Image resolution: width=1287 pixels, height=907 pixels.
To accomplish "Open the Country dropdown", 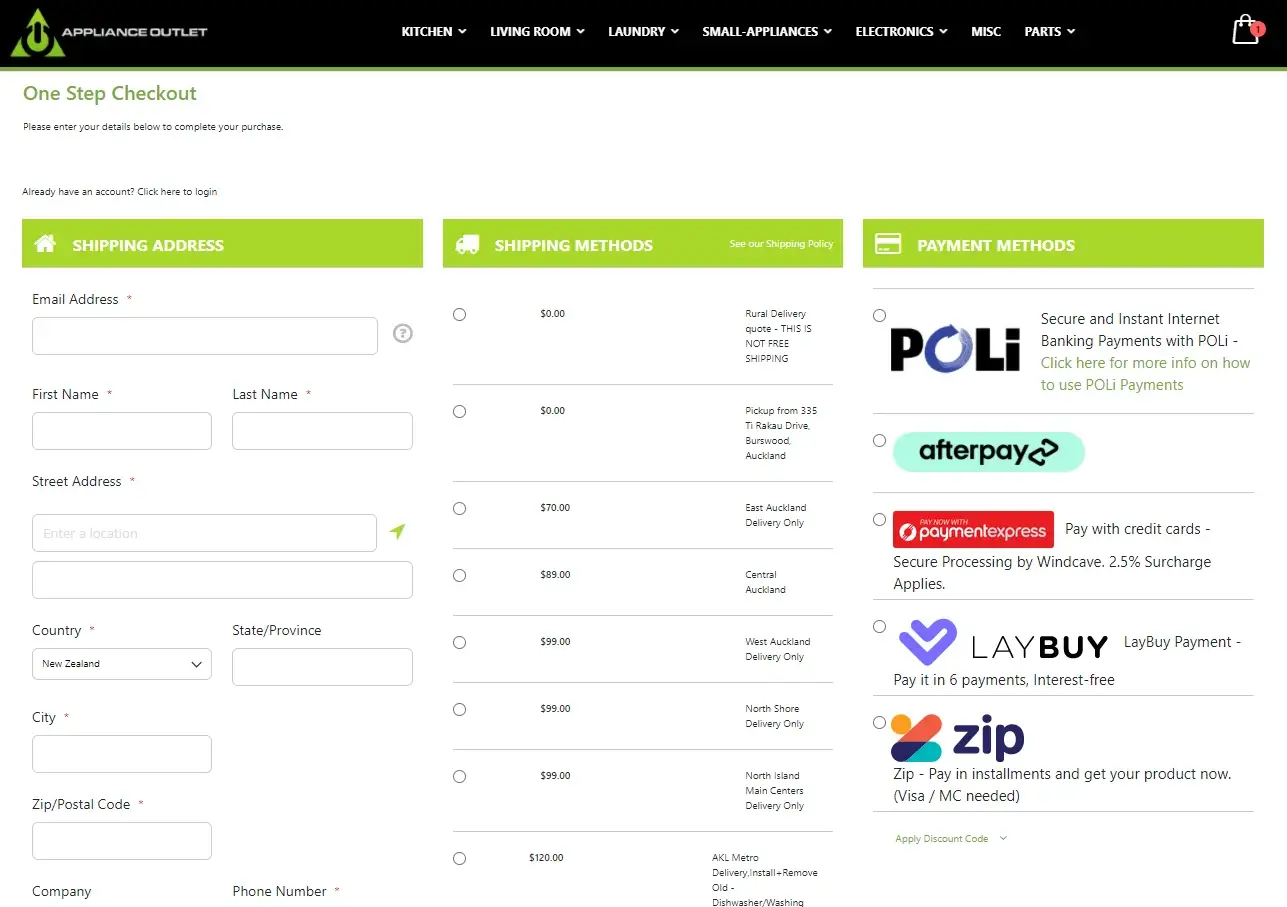I will click(121, 663).
